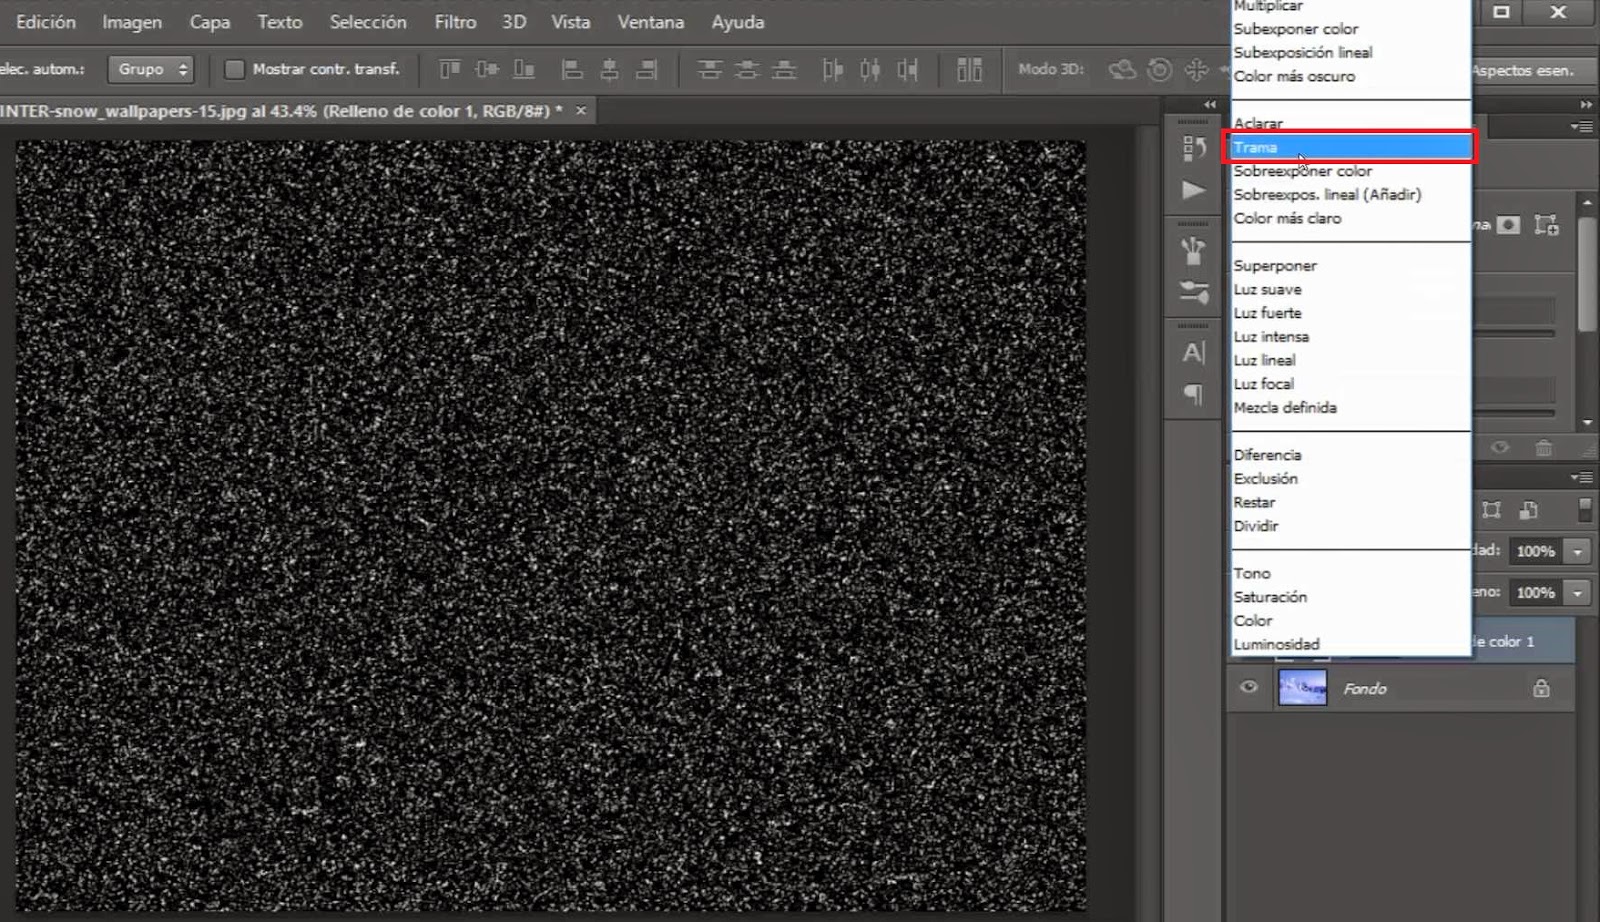The height and width of the screenshot is (922, 1600).
Task: Align bottom edges icon in options bar
Action: click(x=524, y=69)
